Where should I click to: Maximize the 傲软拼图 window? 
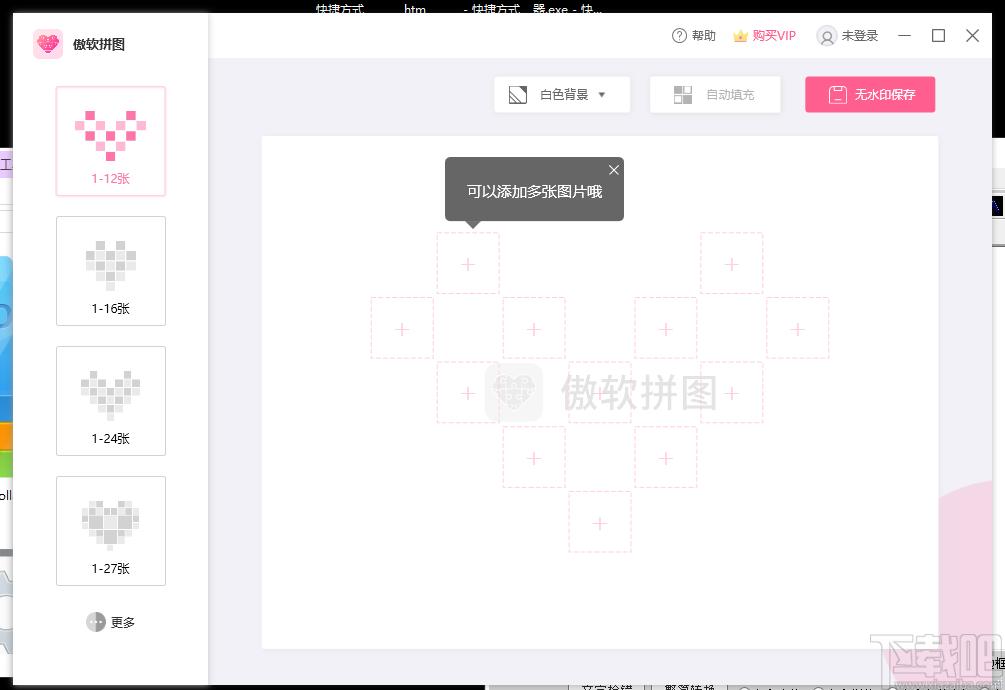938,36
